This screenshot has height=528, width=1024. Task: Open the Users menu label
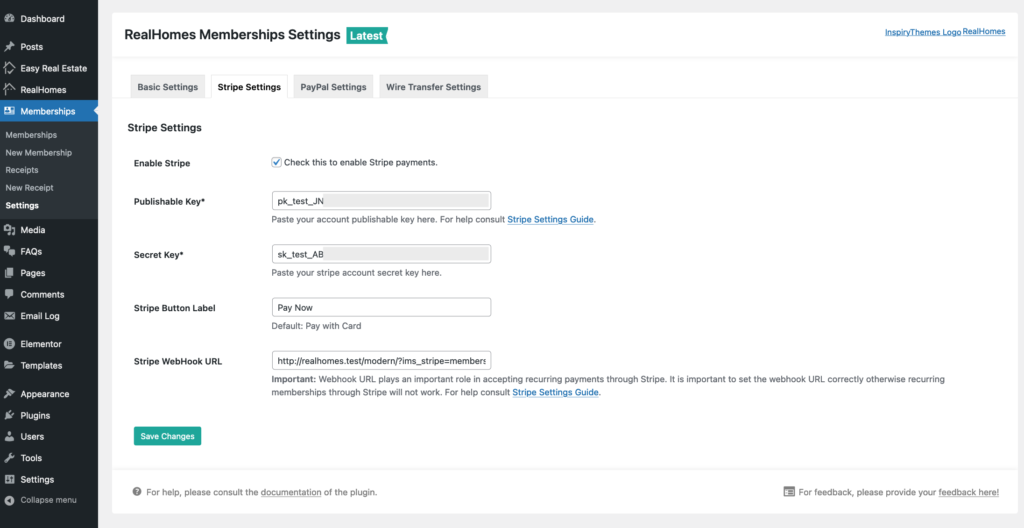coord(32,437)
